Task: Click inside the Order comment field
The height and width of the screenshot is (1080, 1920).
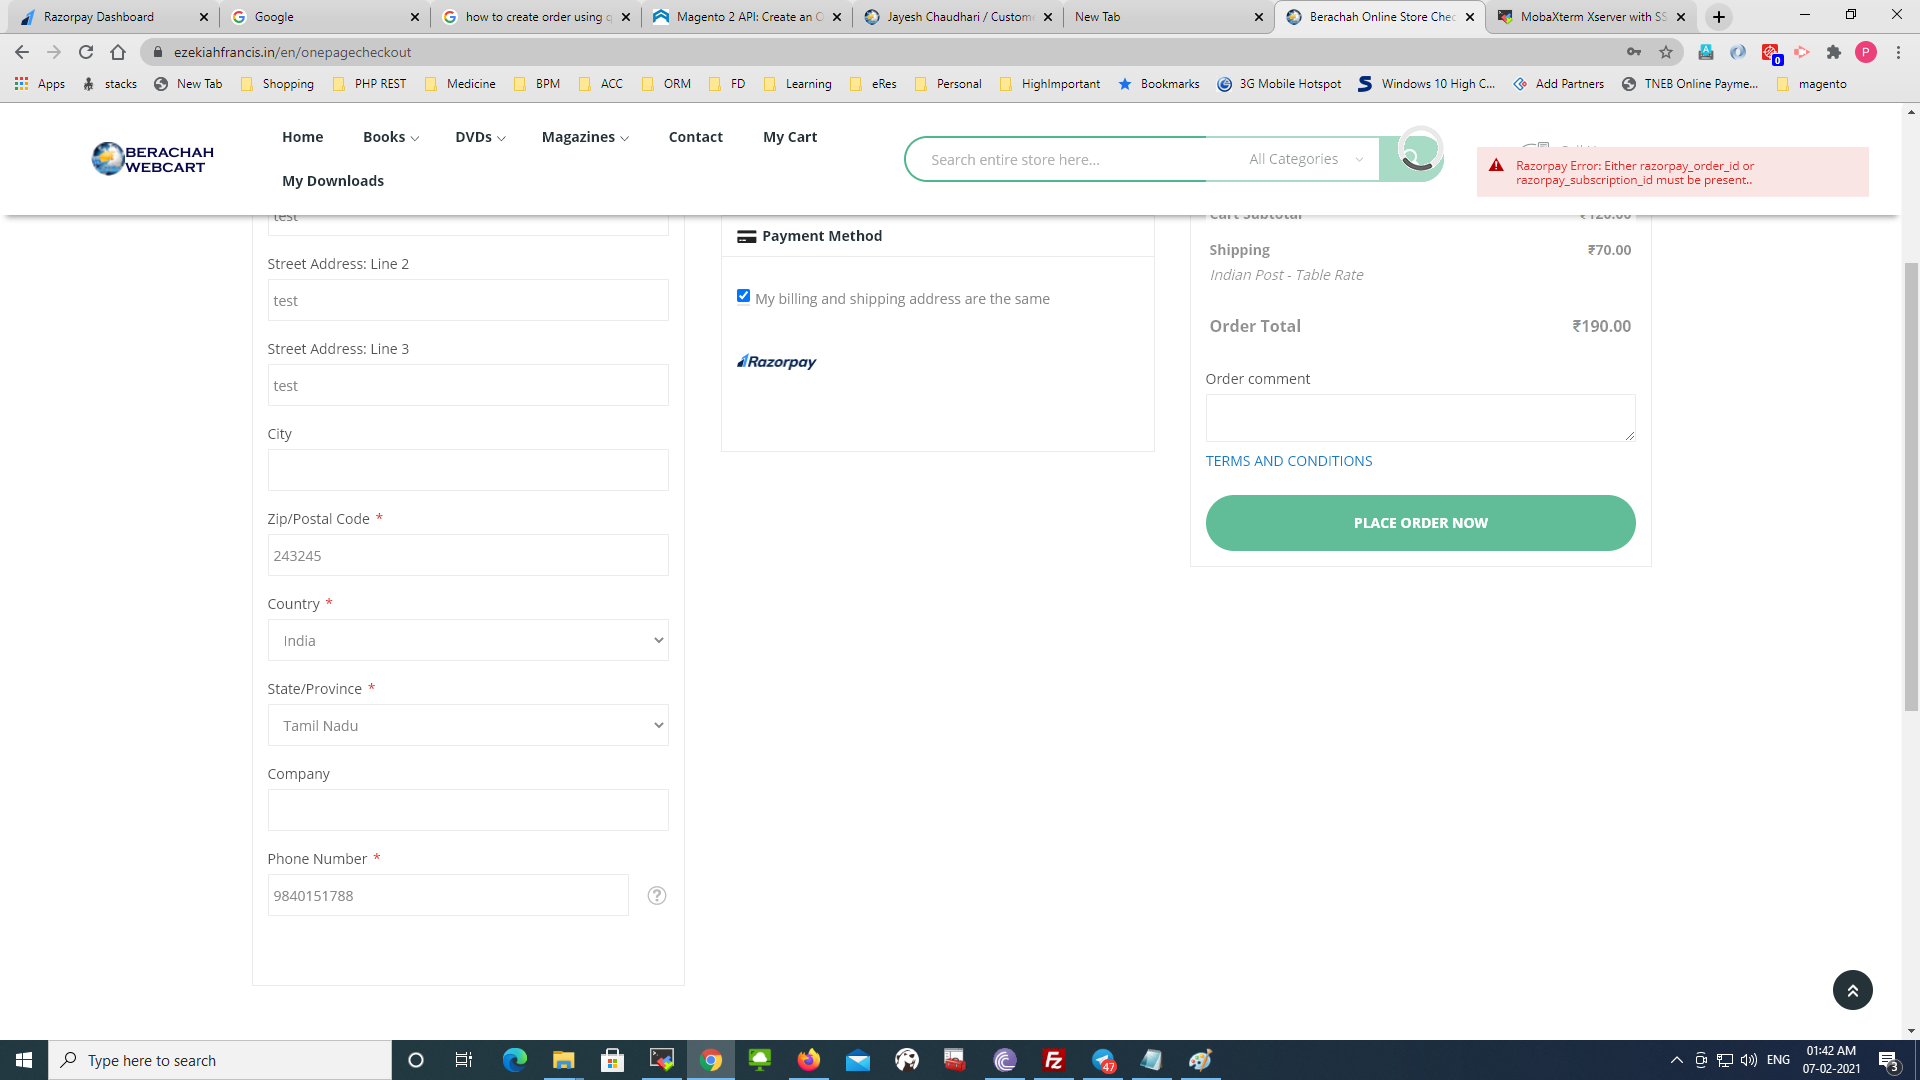Action: click(x=1419, y=417)
